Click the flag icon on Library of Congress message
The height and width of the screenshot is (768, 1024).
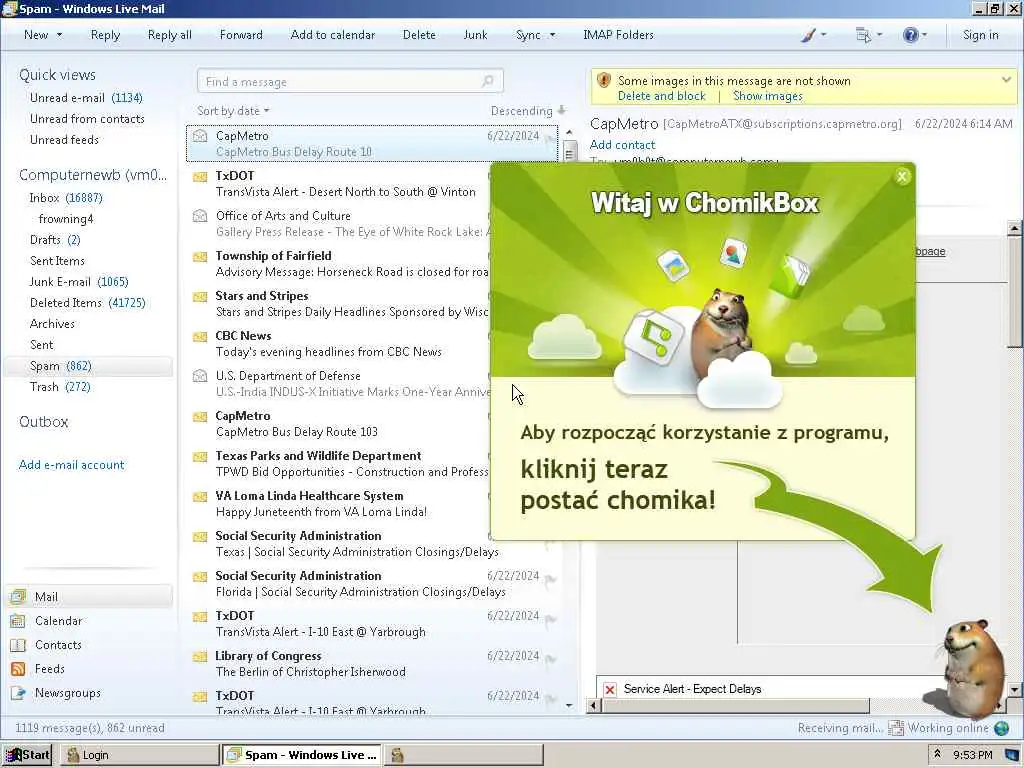point(551,659)
